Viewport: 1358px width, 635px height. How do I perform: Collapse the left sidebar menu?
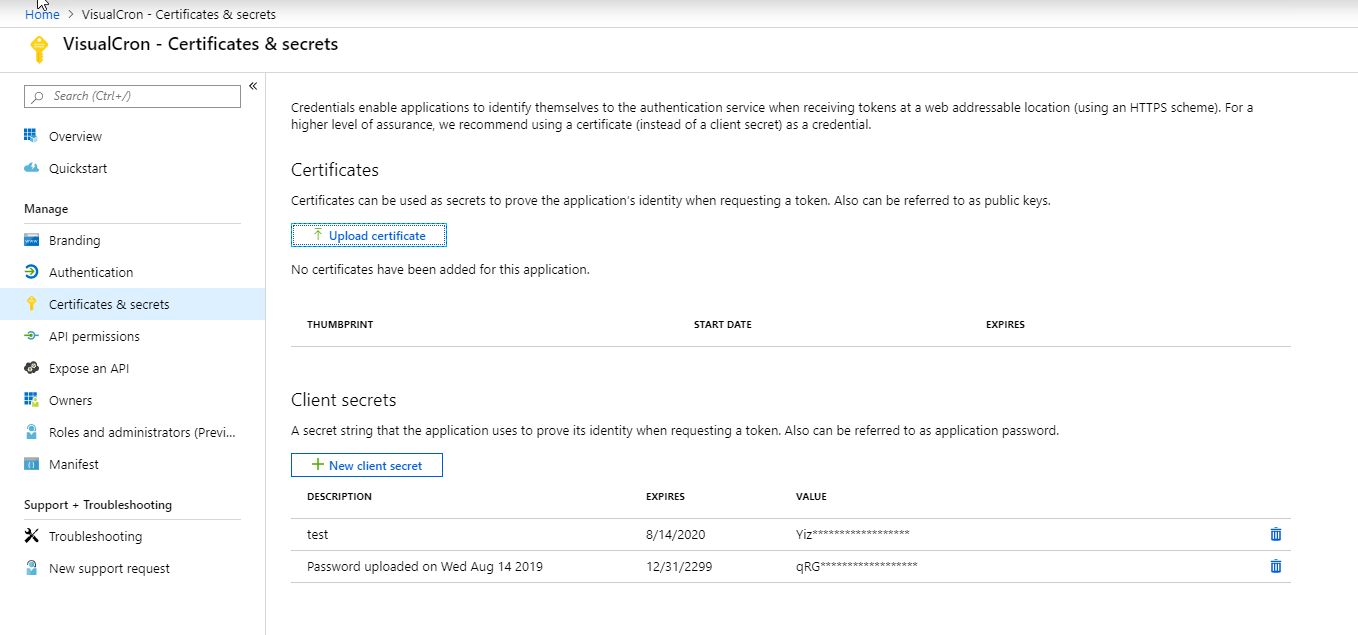[x=253, y=86]
